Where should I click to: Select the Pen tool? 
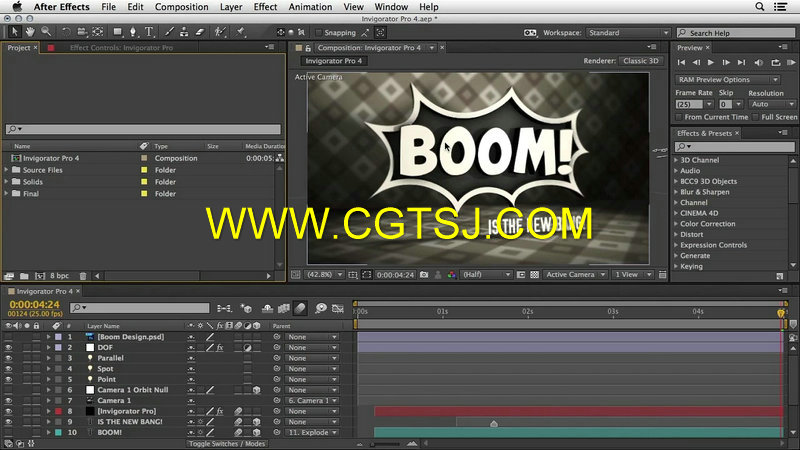[133, 32]
